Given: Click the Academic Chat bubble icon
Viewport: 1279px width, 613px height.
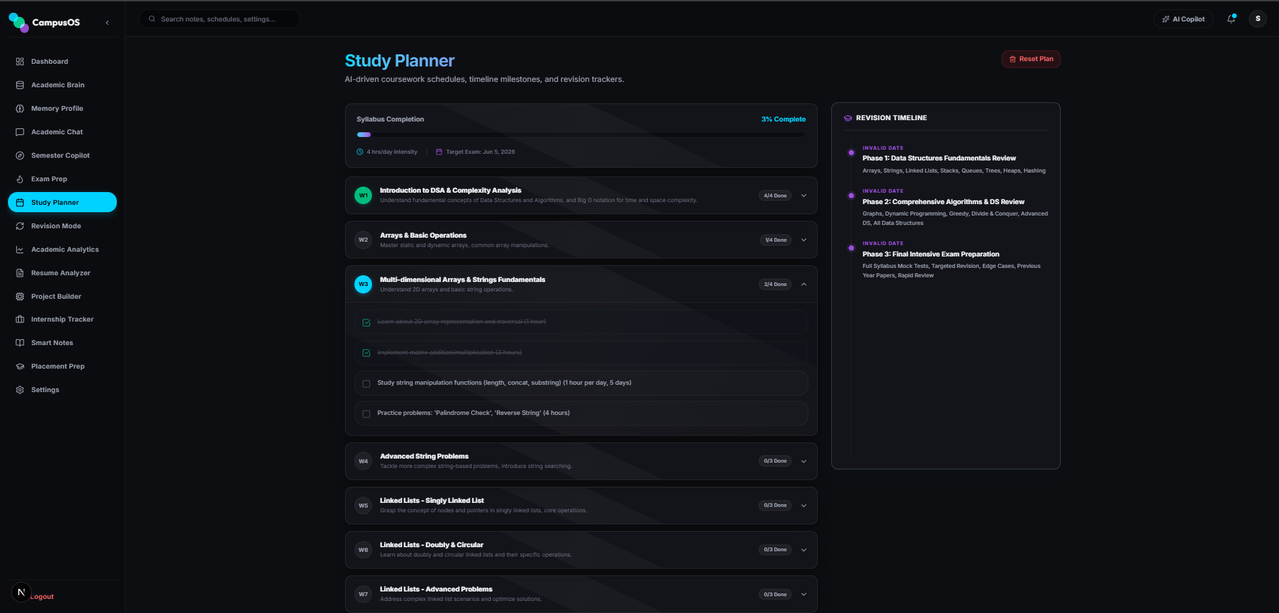Looking at the screenshot, I should point(20,132).
